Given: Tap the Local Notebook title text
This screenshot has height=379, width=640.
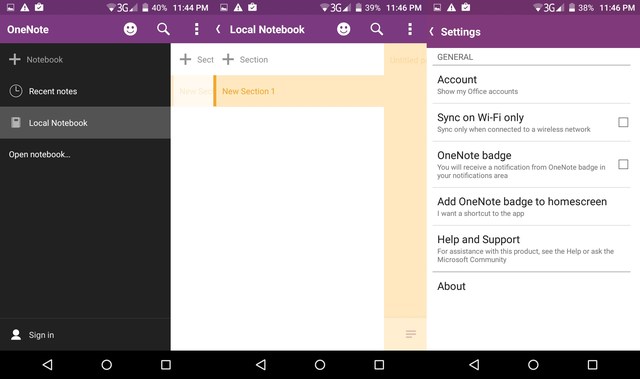Looking at the screenshot, I should [x=267, y=29].
